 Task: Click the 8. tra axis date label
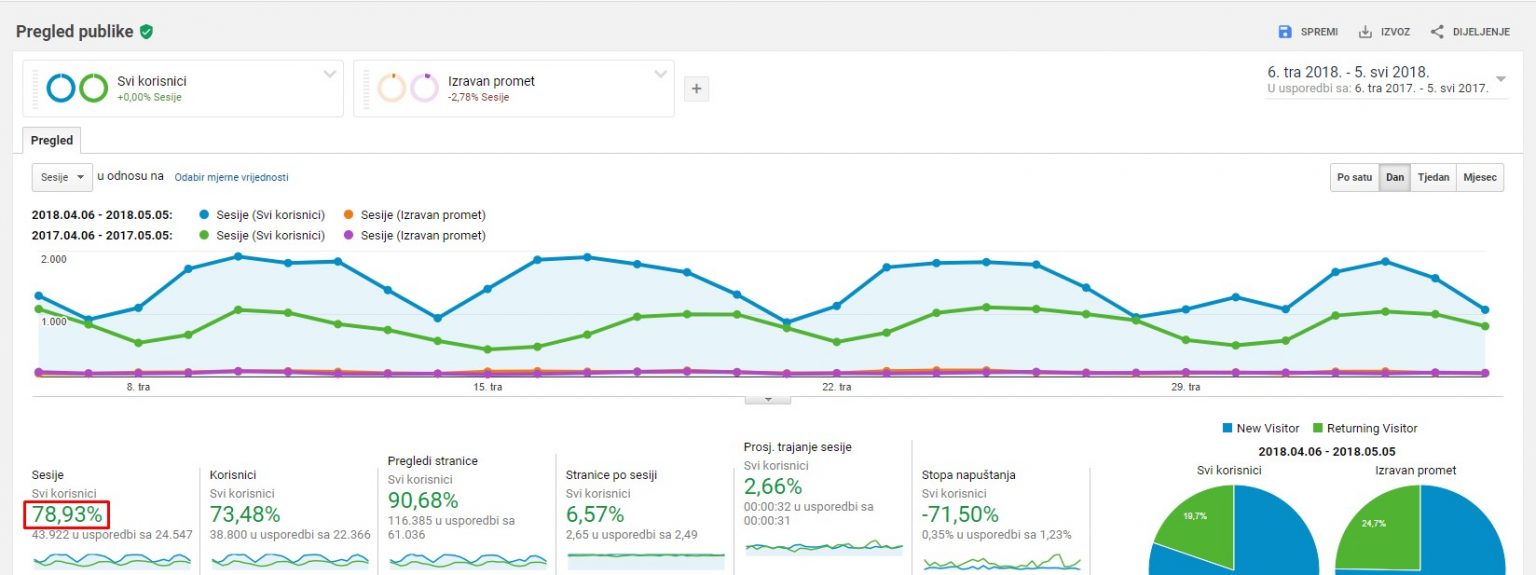pos(138,387)
